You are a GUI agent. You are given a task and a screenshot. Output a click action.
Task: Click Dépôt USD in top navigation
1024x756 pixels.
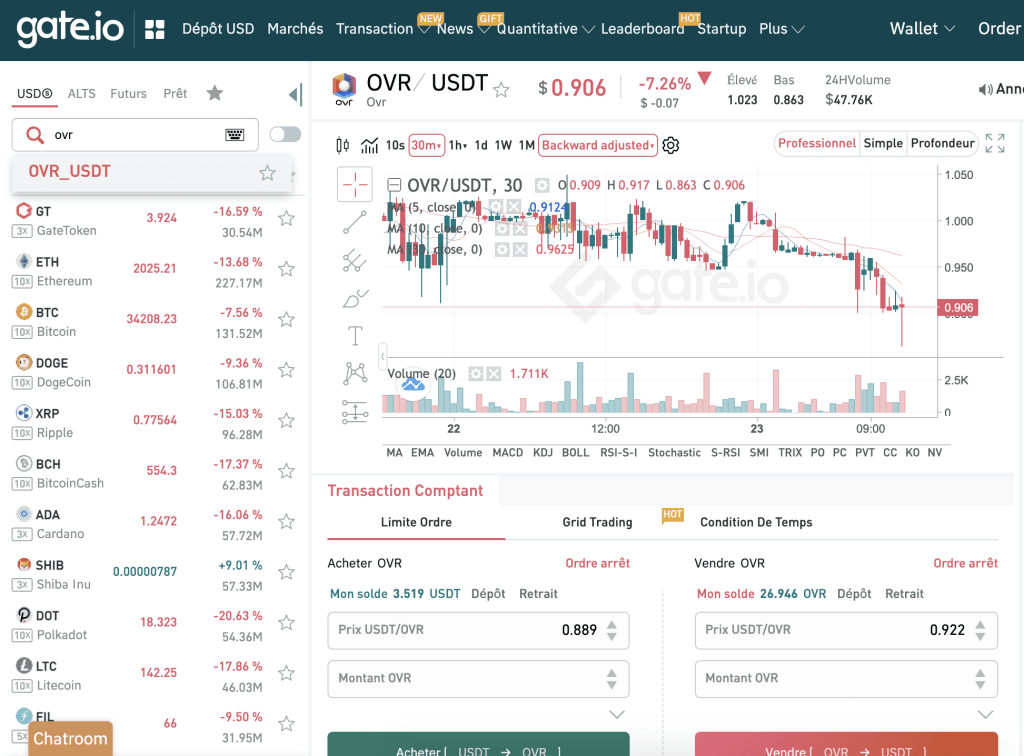point(218,29)
